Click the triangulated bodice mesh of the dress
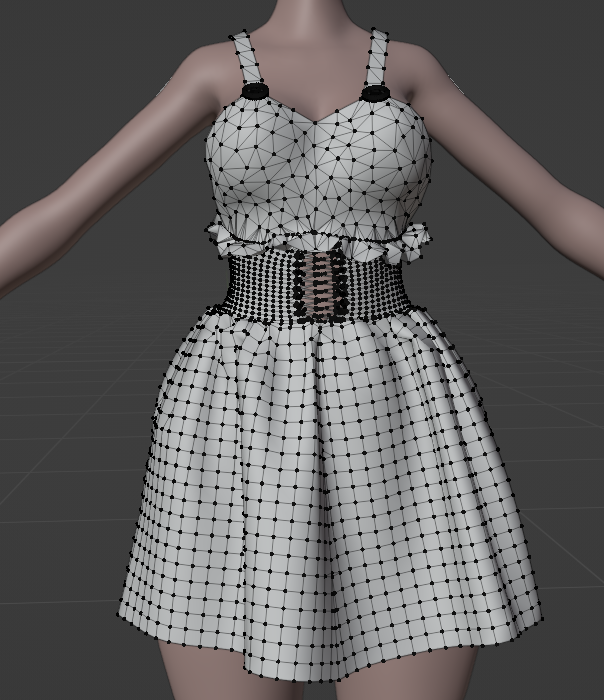 click(x=318, y=170)
